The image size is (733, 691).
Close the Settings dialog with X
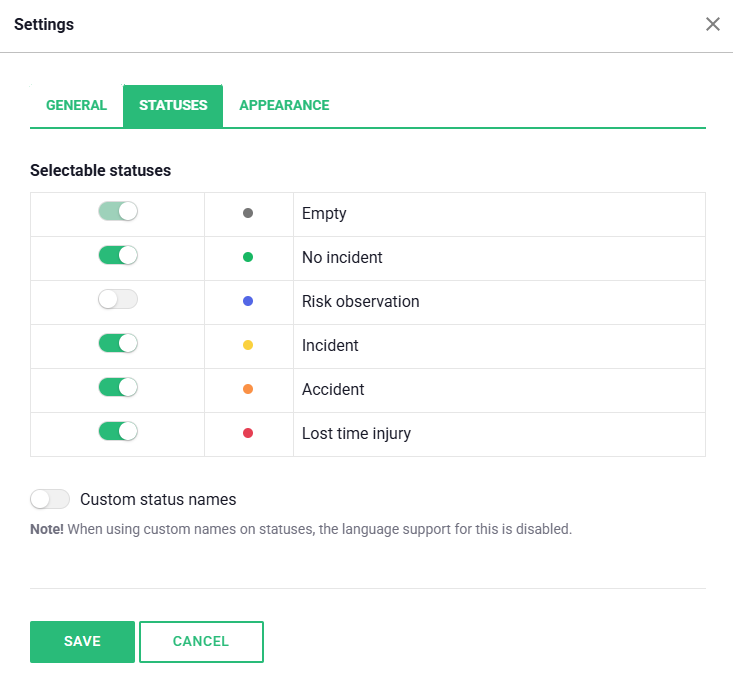(712, 24)
